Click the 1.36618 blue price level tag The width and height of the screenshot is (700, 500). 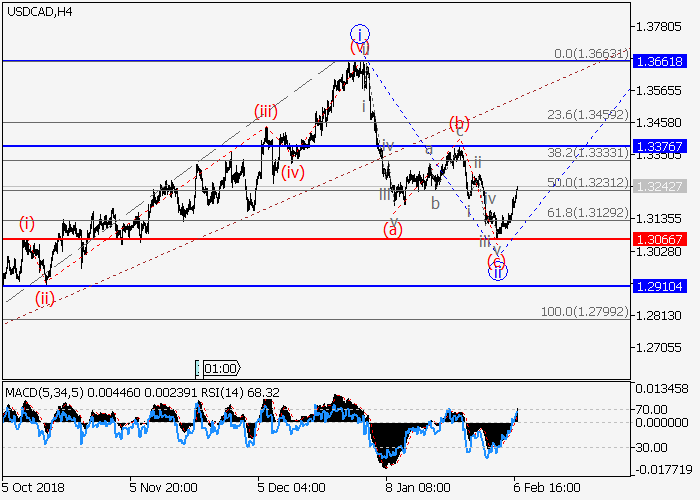(x=660, y=61)
